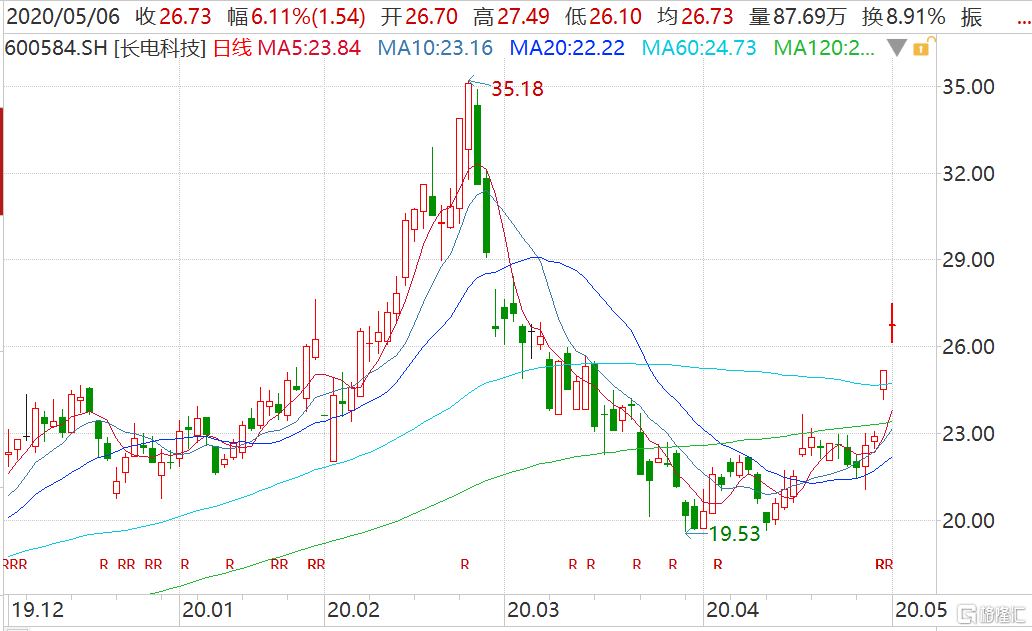1032x631 pixels.
Task: Click the 600584.SH stock code
Action: [x=56, y=48]
